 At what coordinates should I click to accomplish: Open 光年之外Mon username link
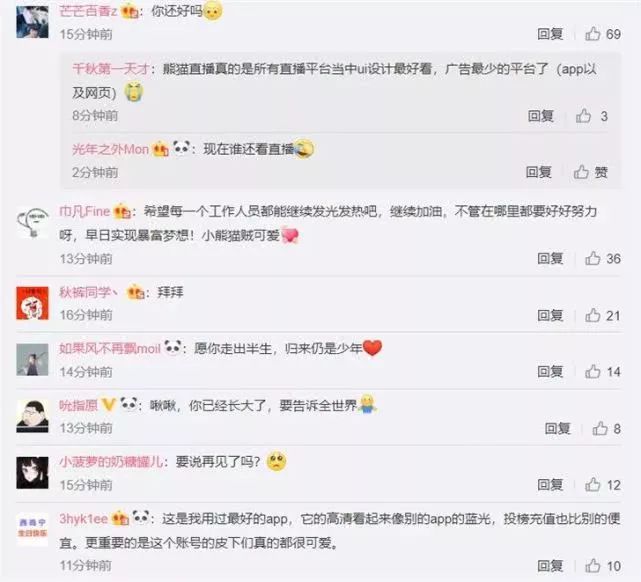[x=110, y=150]
